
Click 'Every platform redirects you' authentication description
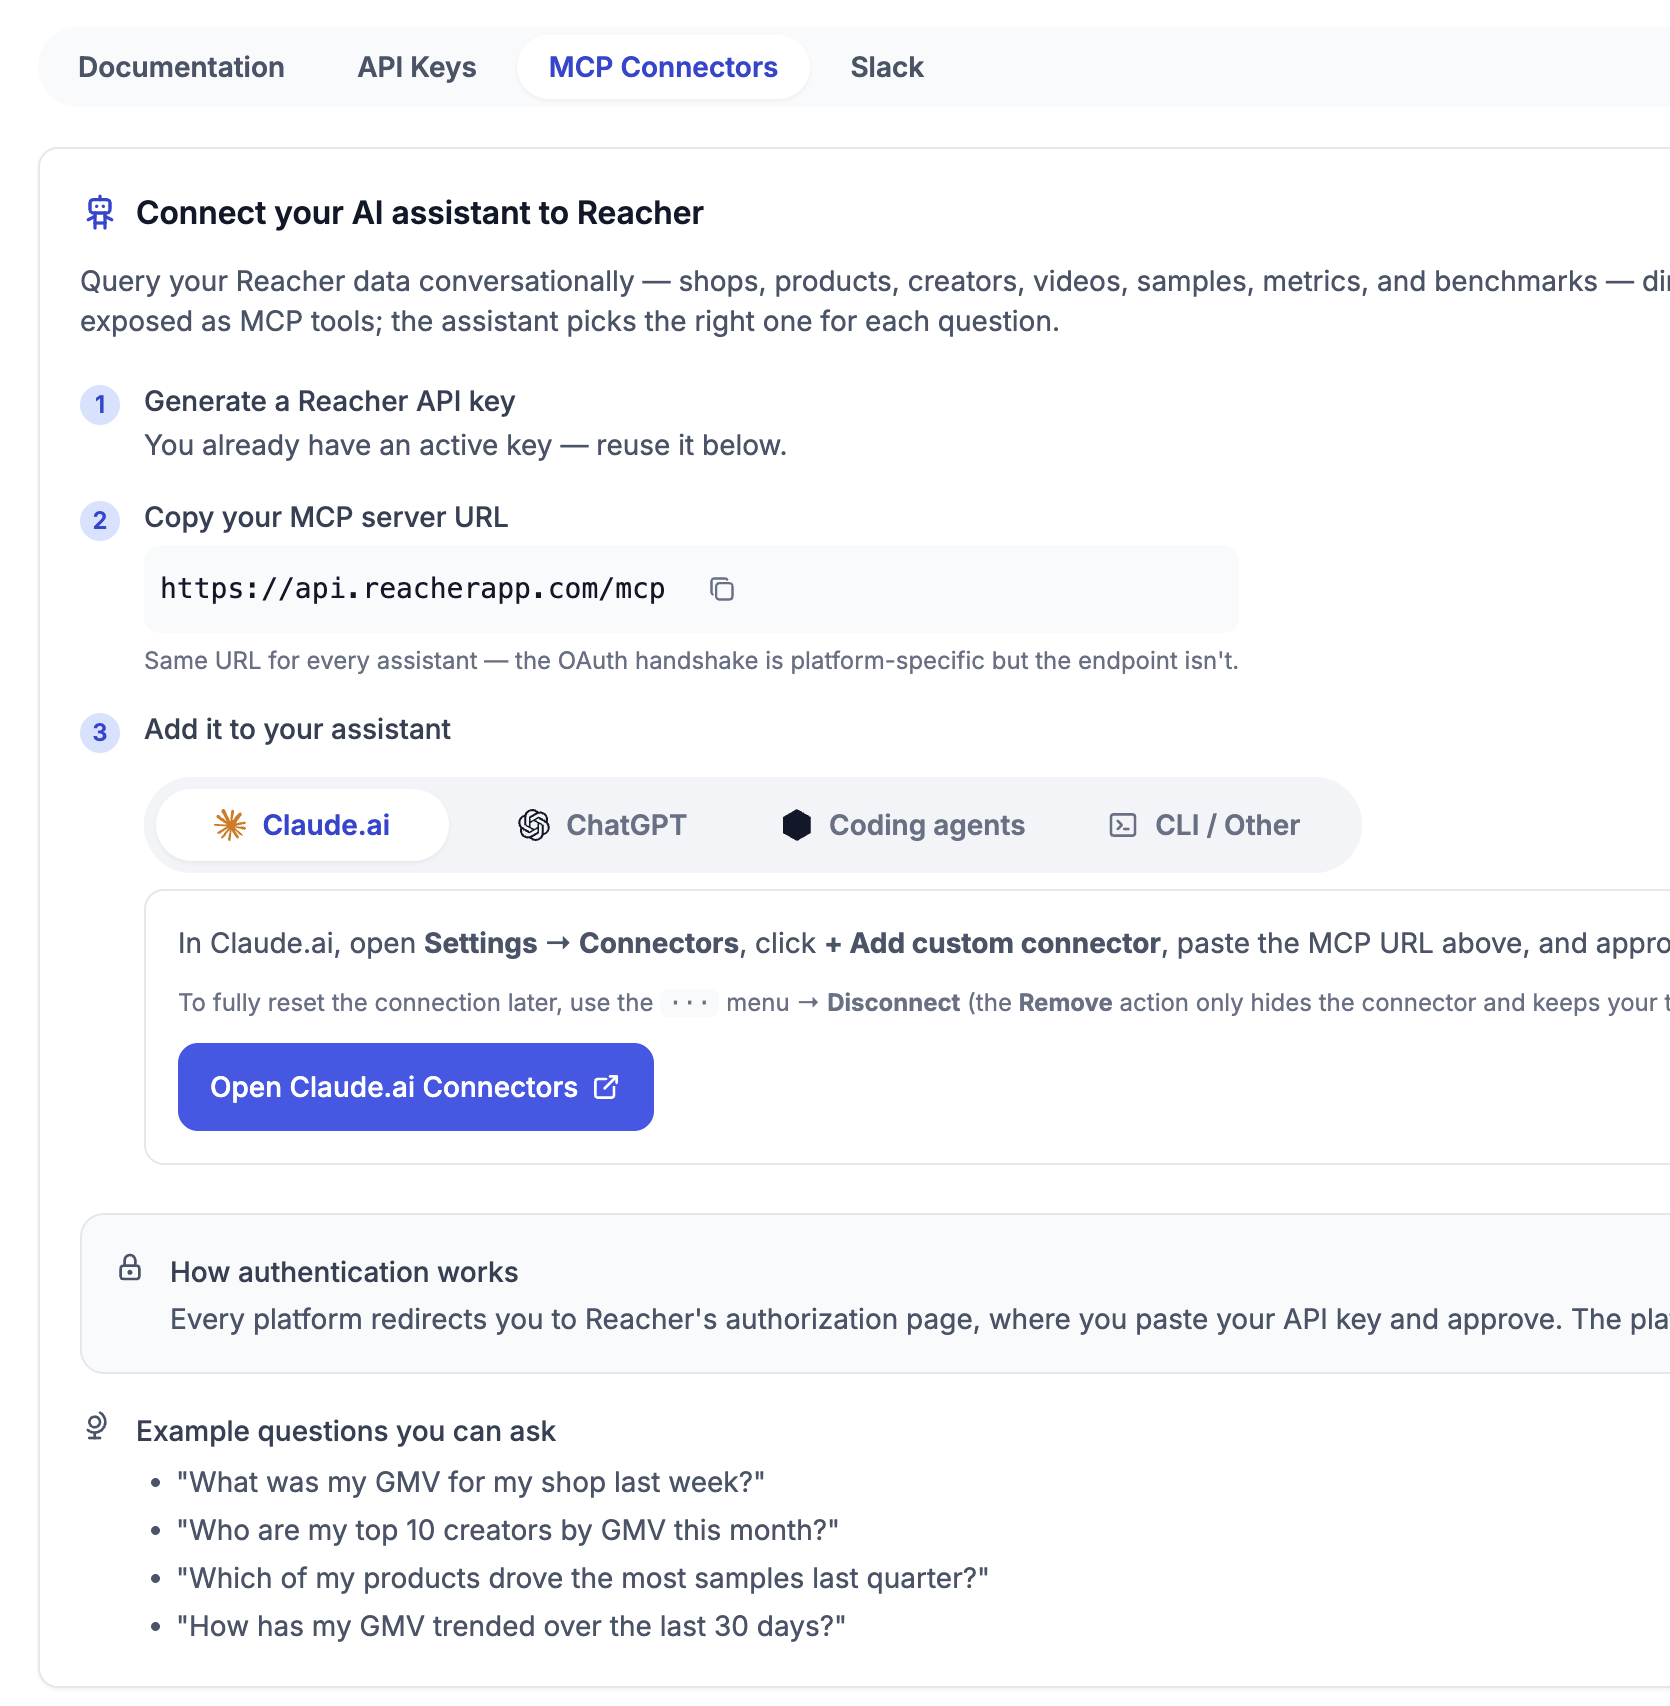[920, 1319]
